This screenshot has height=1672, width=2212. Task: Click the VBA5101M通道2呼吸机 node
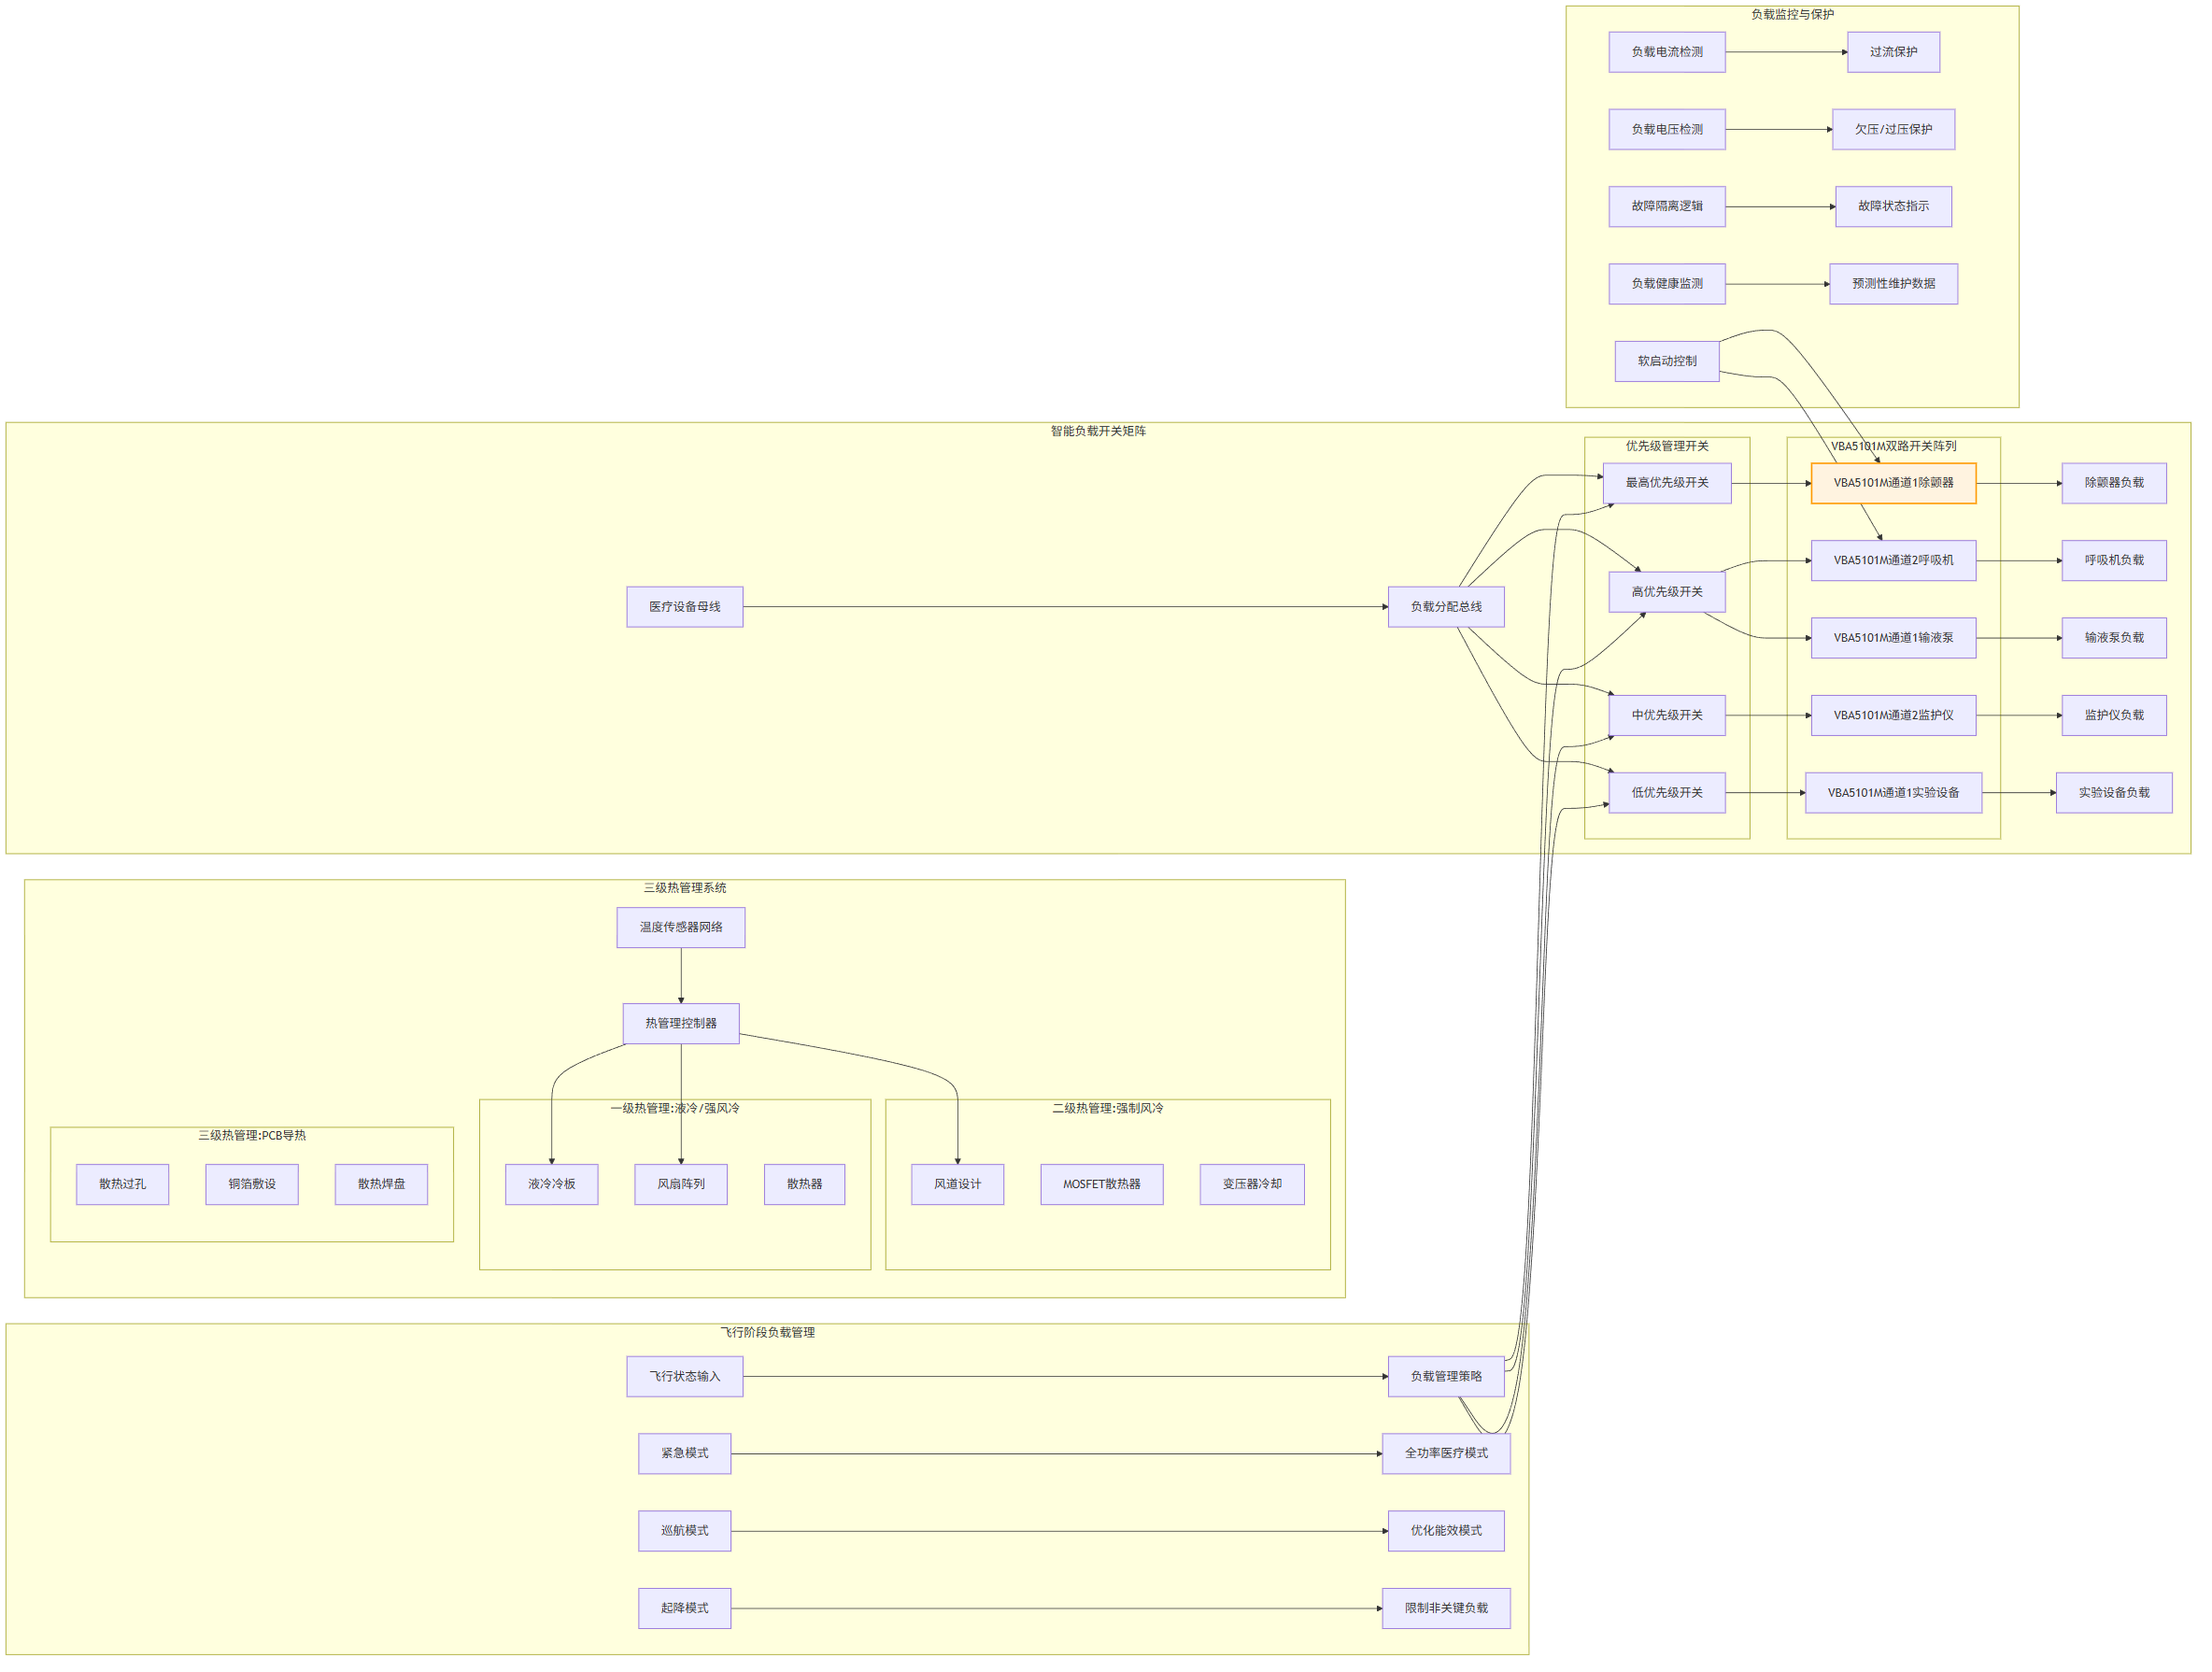click(1893, 561)
